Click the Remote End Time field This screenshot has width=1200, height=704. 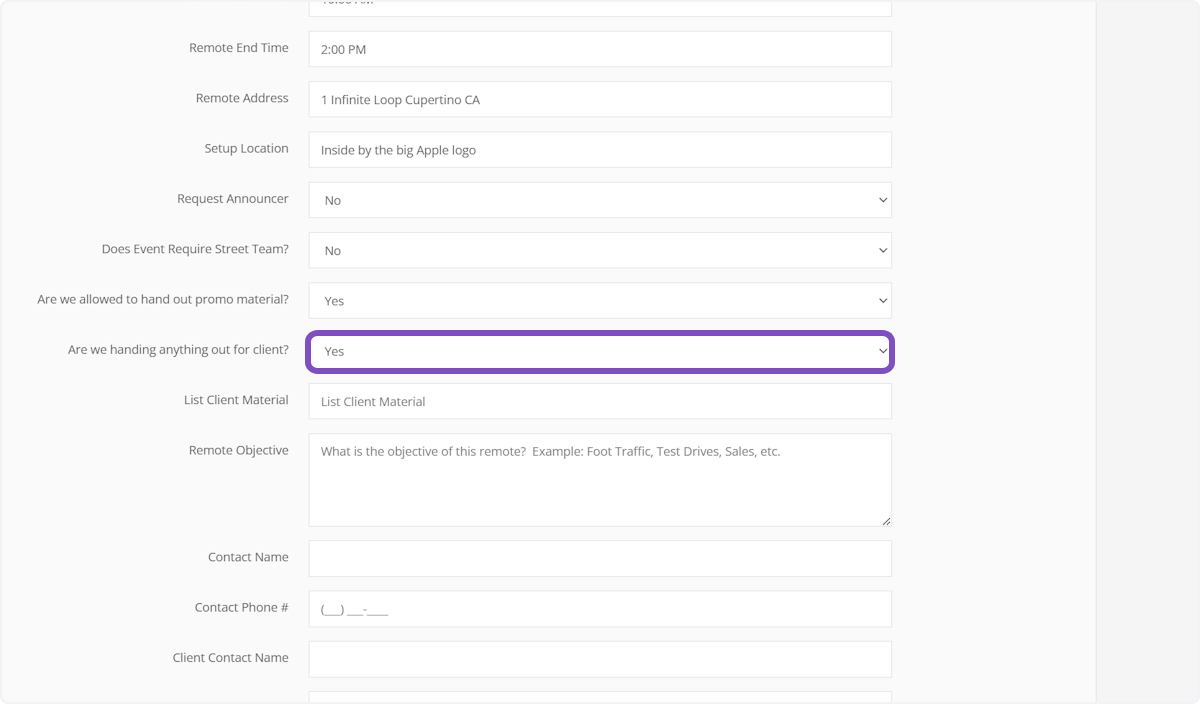[599, 49]
